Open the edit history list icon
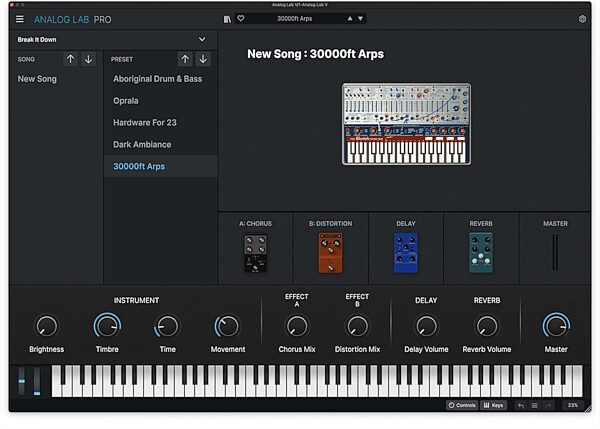600x429 pixels. (535, 406)
